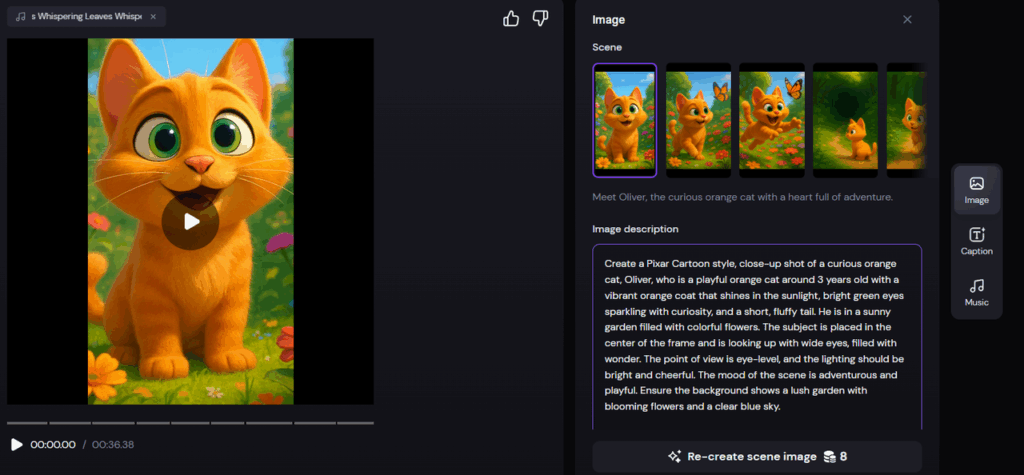Open the Music tab in sidebar
Image resolution: width=1024 pixels, height=475 pixels.
point(976,292)
